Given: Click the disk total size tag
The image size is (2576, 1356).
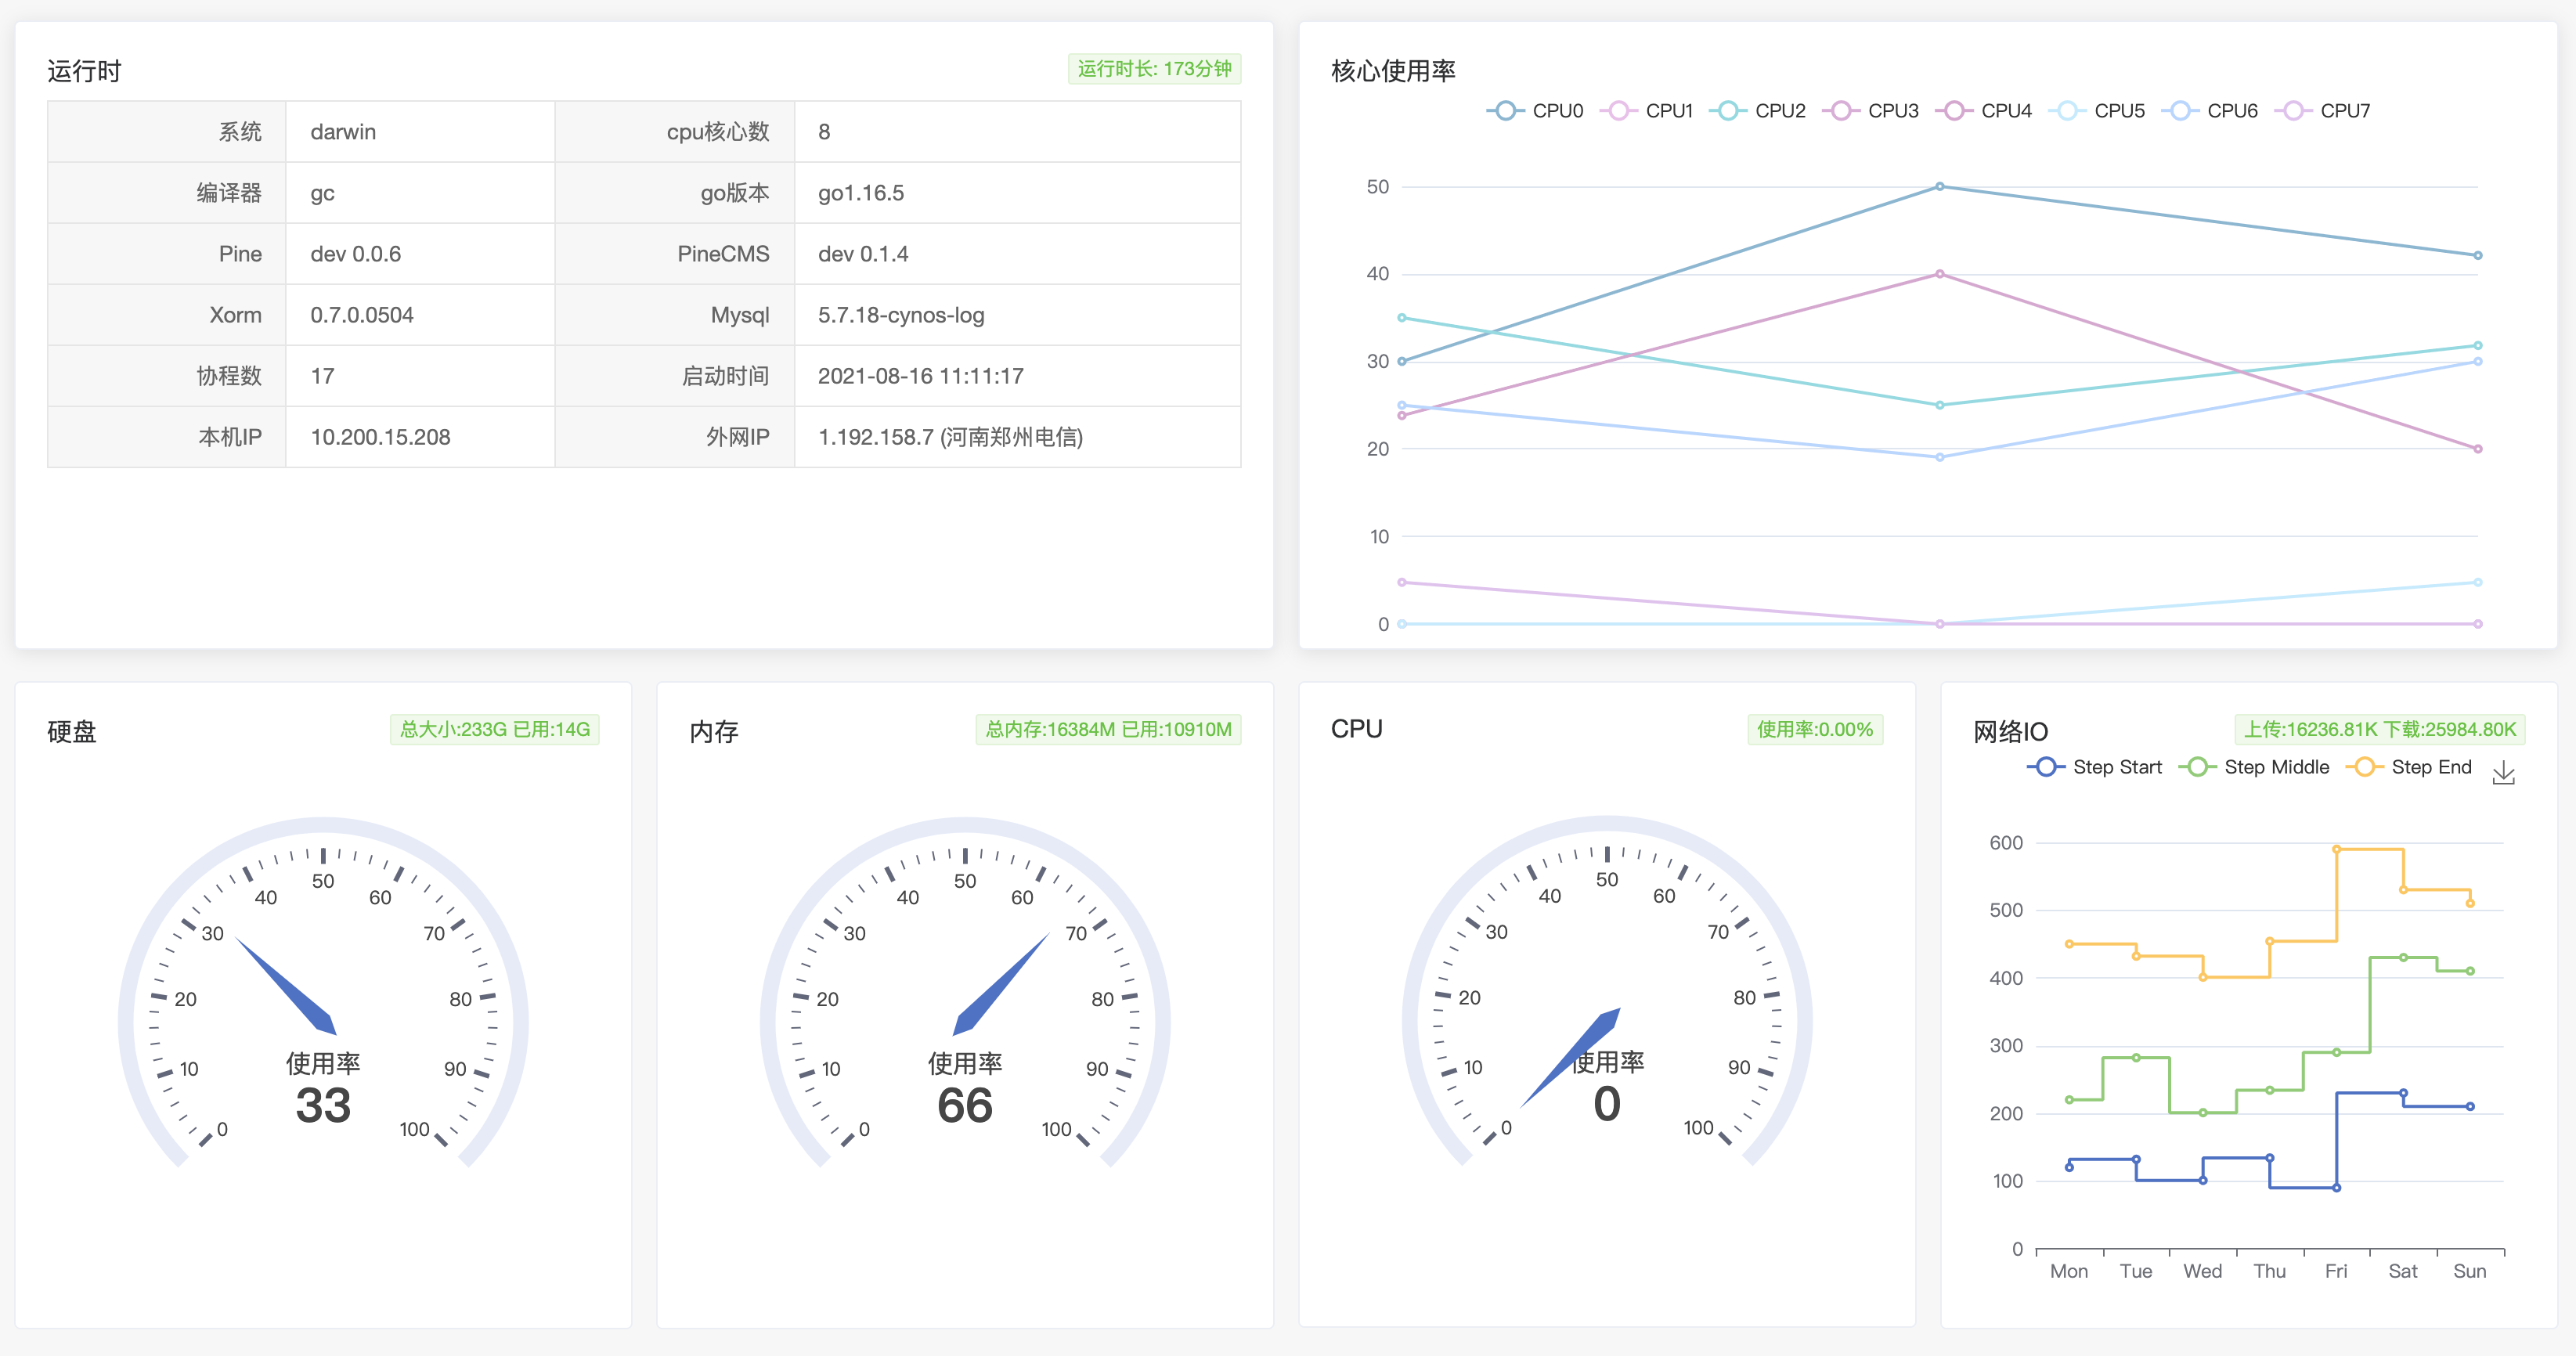Looking at the screenshot, I should point(494,729).
